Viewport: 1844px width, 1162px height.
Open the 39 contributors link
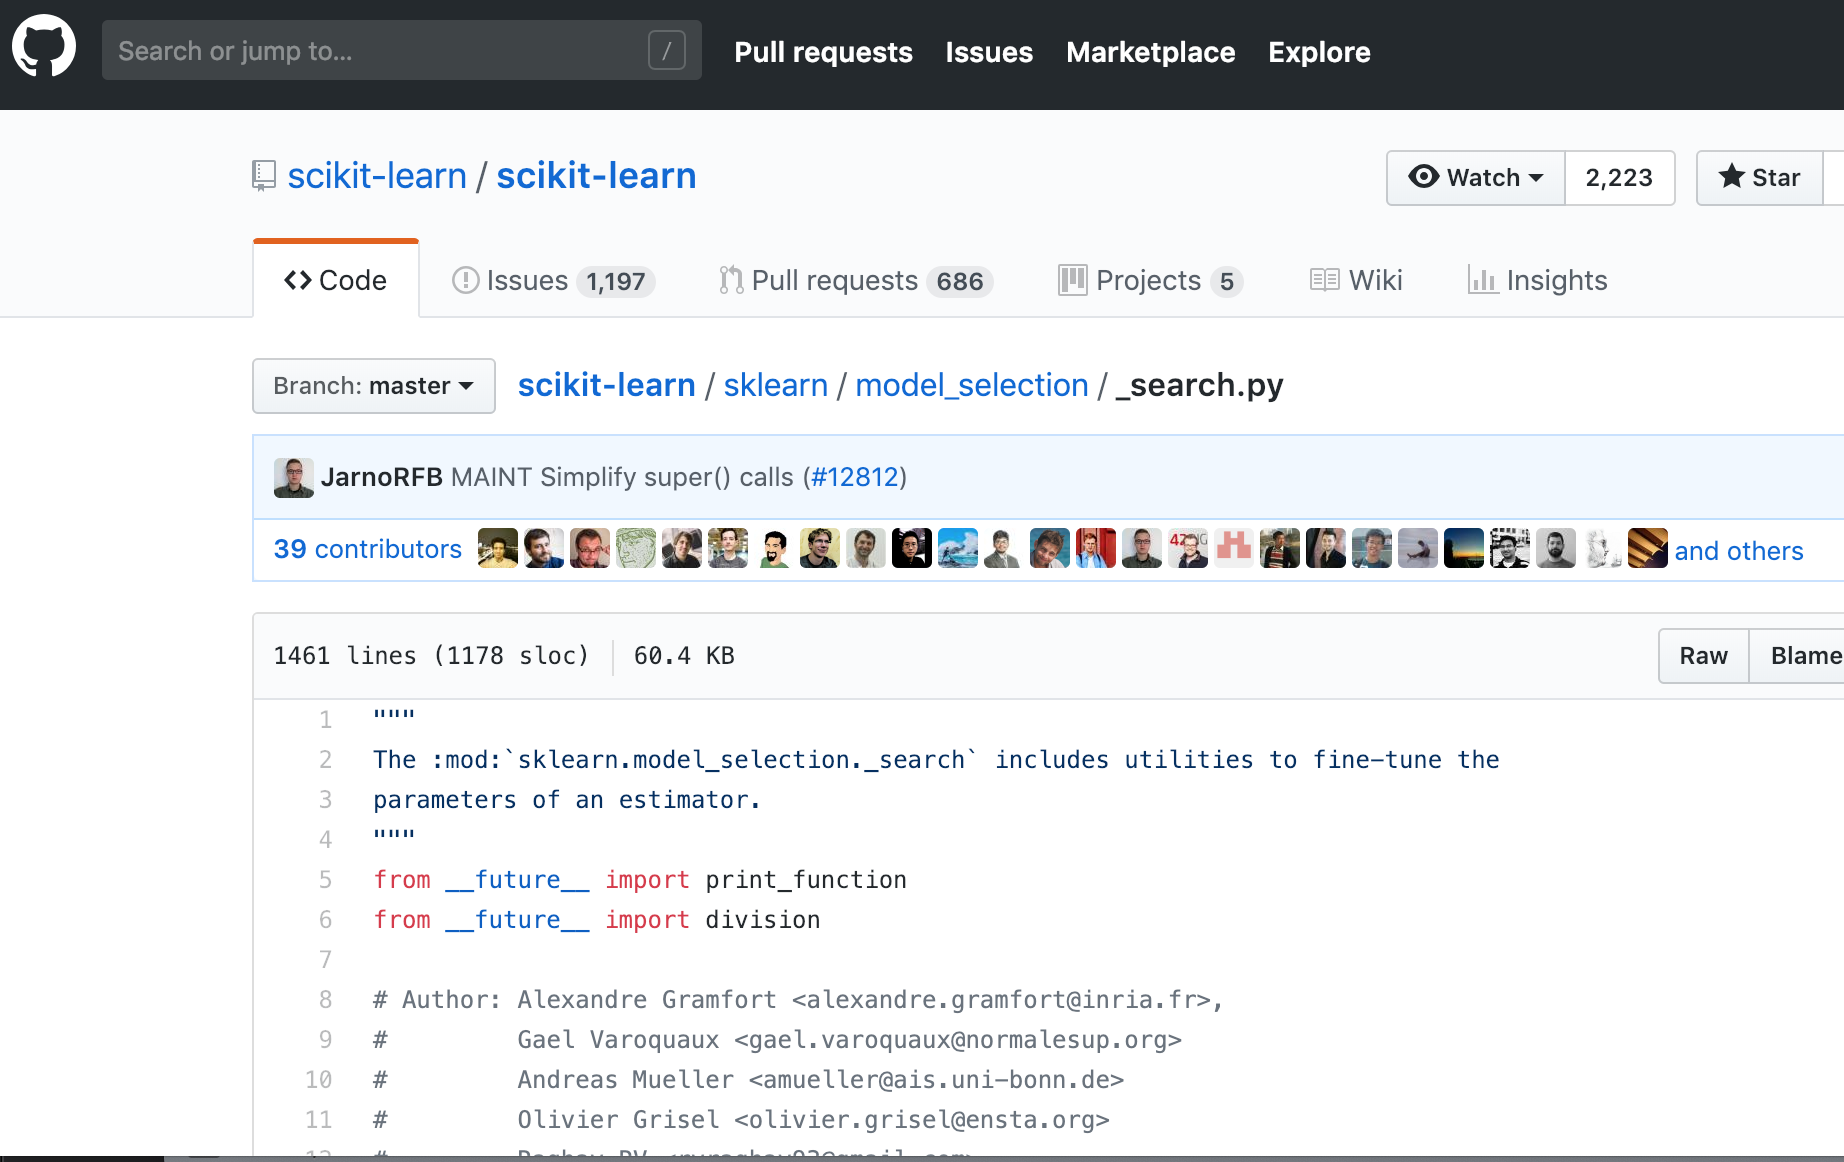pyautogui.click(x=367, y=549)
